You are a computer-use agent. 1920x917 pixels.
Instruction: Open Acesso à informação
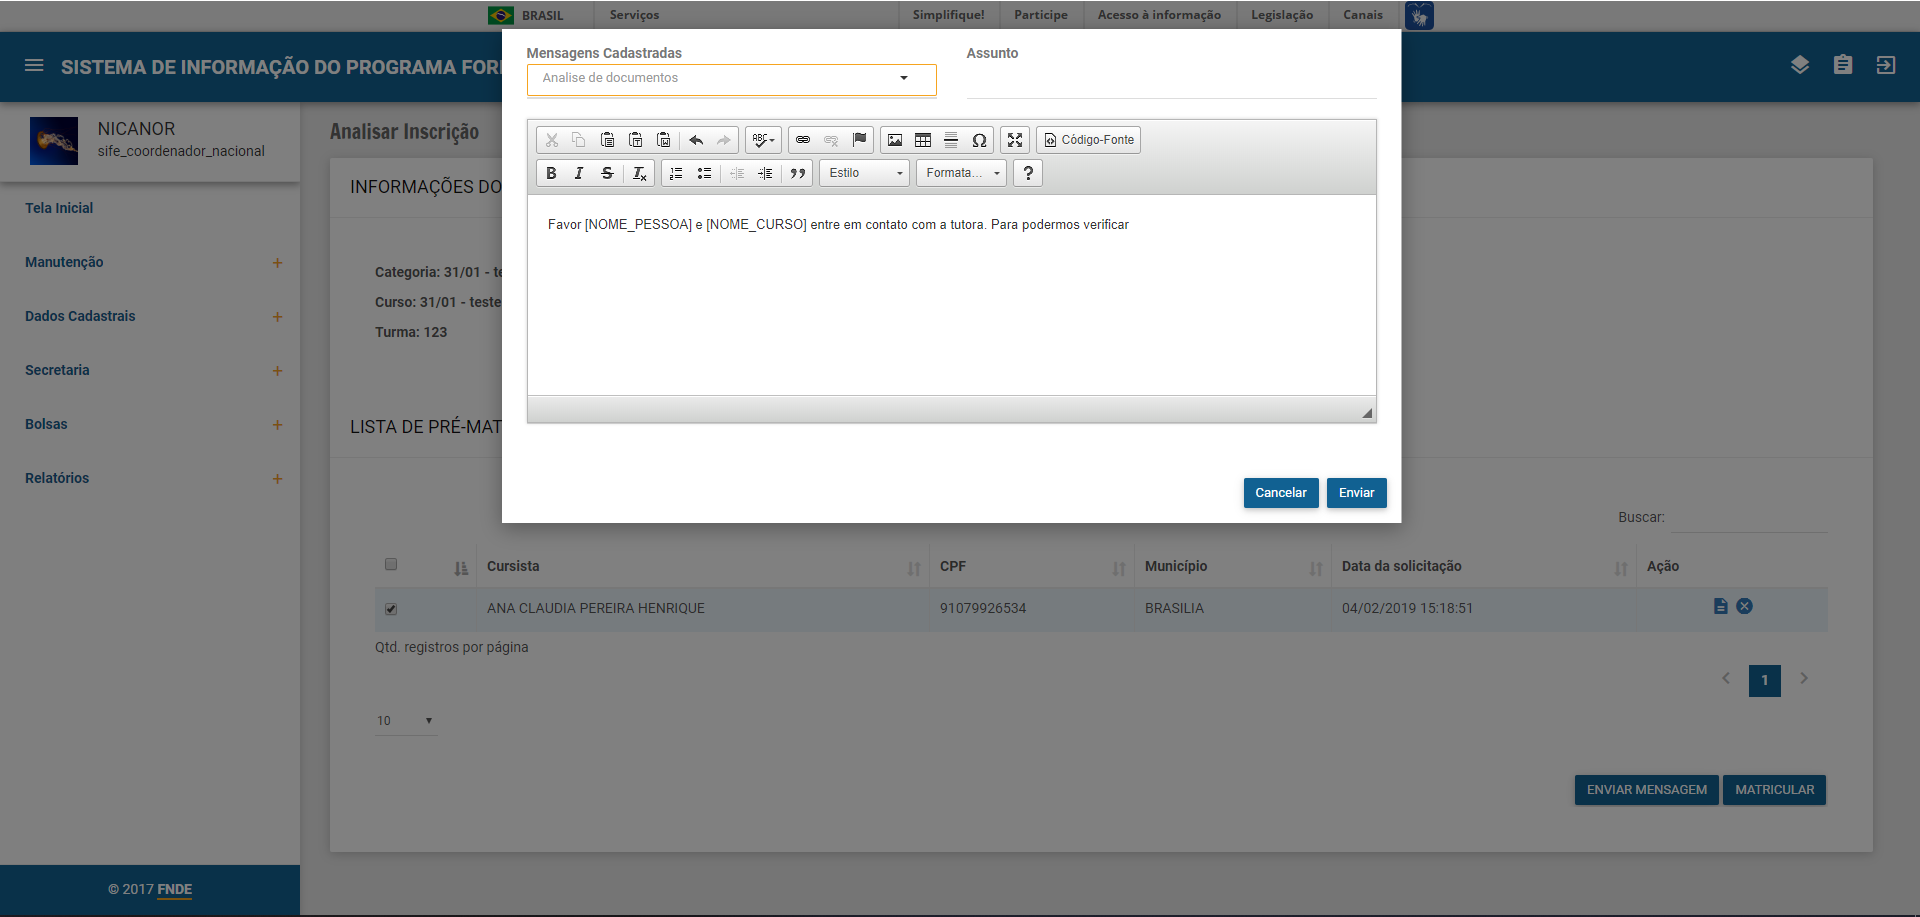click(1159, 15)
